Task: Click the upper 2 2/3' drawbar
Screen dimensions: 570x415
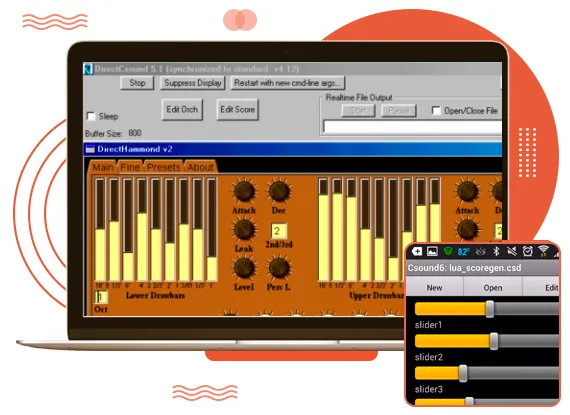Action: coord(379,230)
